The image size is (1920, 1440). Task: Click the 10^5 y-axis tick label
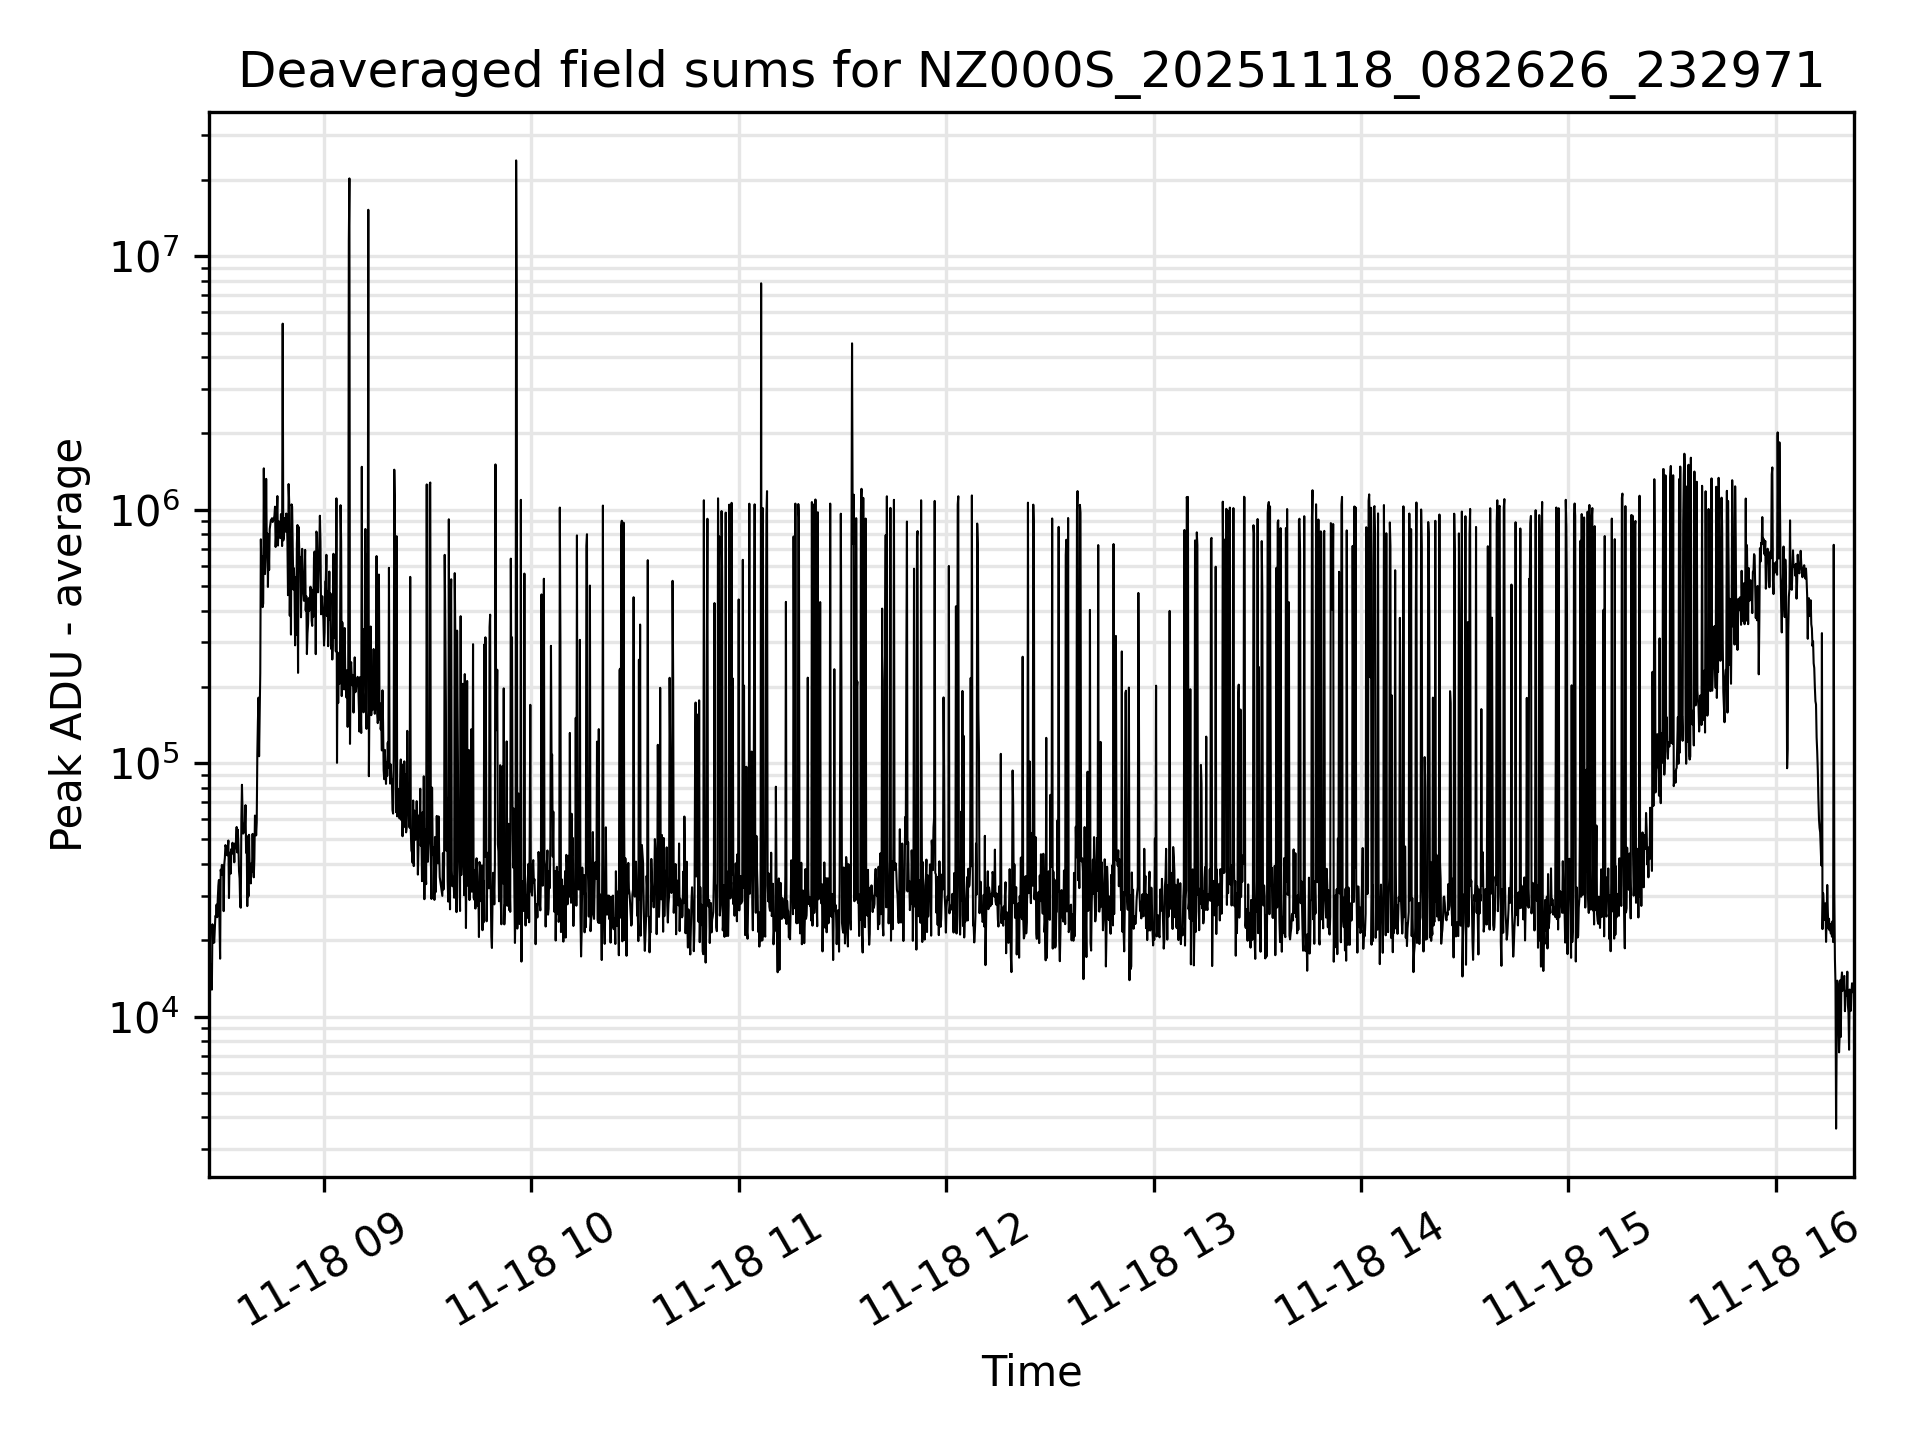coord(146,765)
